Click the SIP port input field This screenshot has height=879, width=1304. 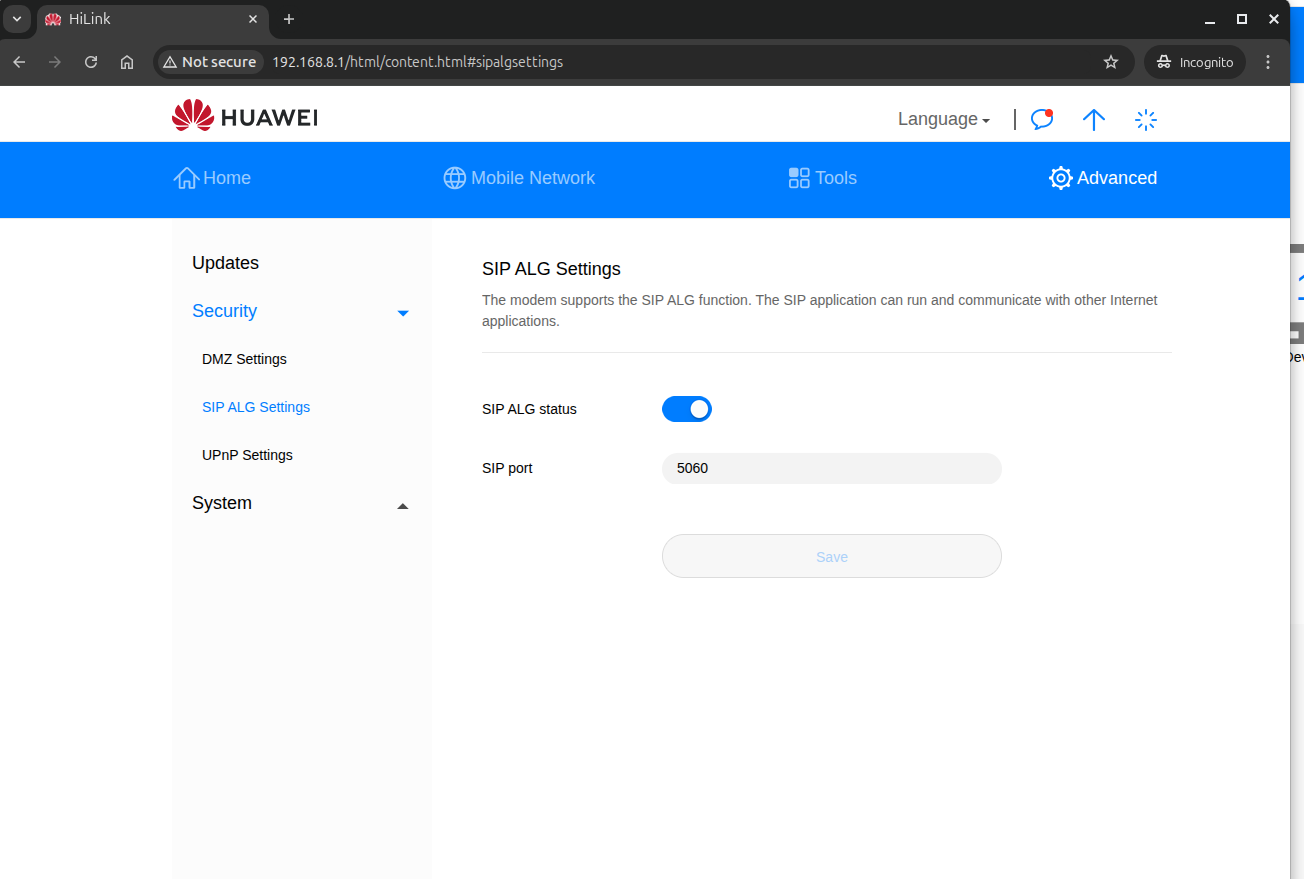tap(831, 468)
